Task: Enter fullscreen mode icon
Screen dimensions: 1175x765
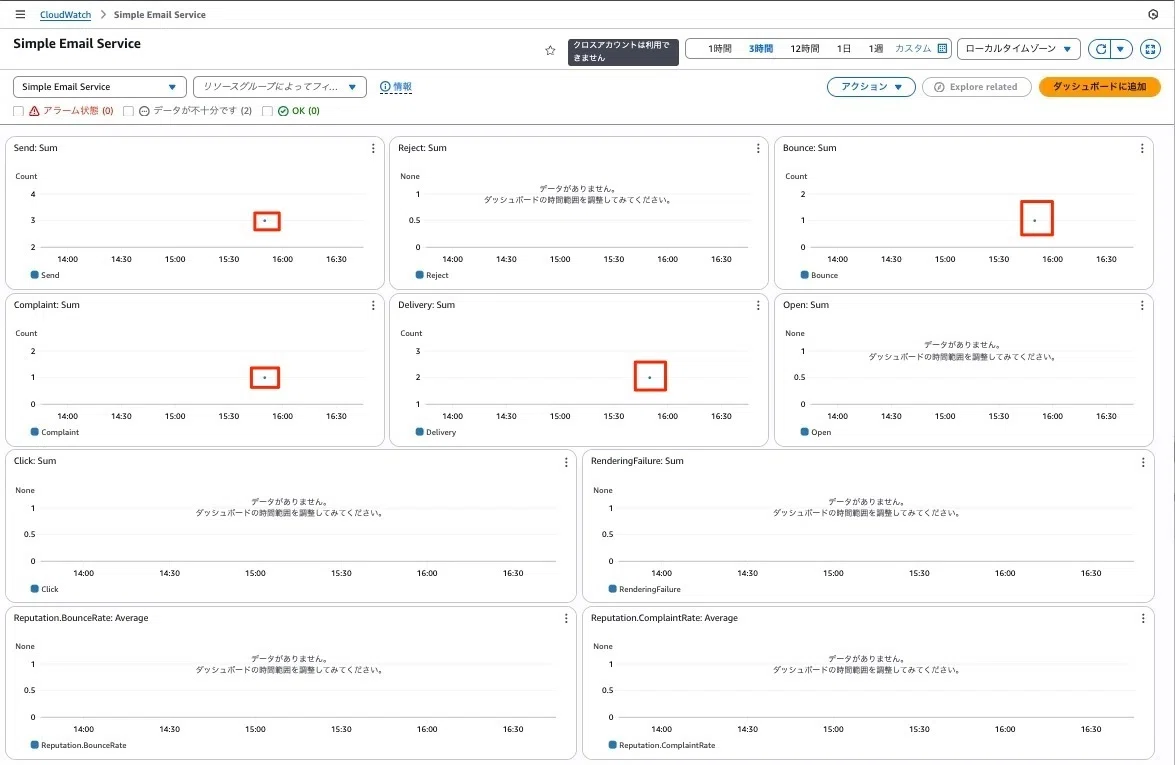Action: point(1150,49)
